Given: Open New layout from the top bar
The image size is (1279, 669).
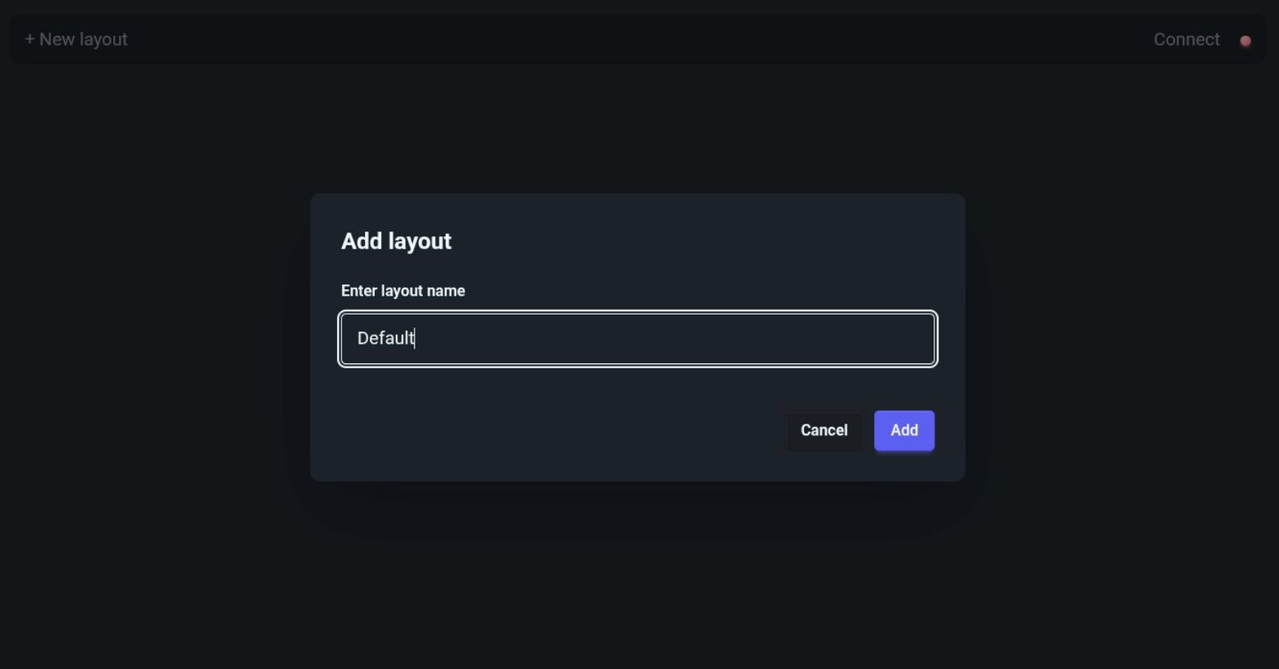Looking at the screenshot, I should point(76,40).
